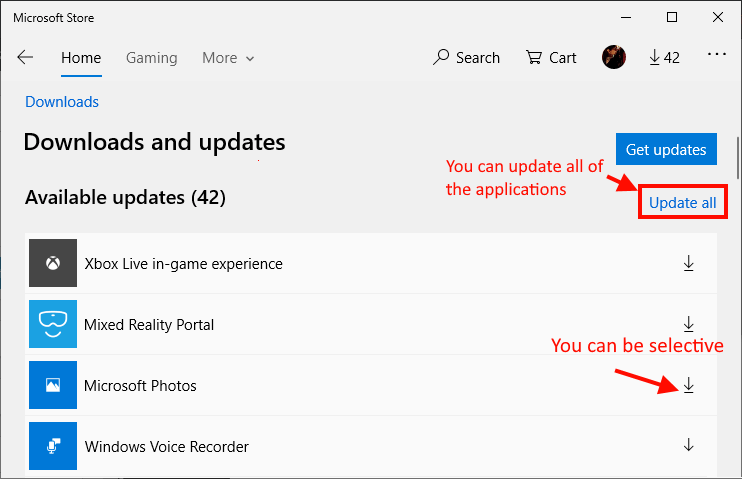Screen dimensions: 742x479
Task: Click the user profile avatar
Action: click(614, 57)
